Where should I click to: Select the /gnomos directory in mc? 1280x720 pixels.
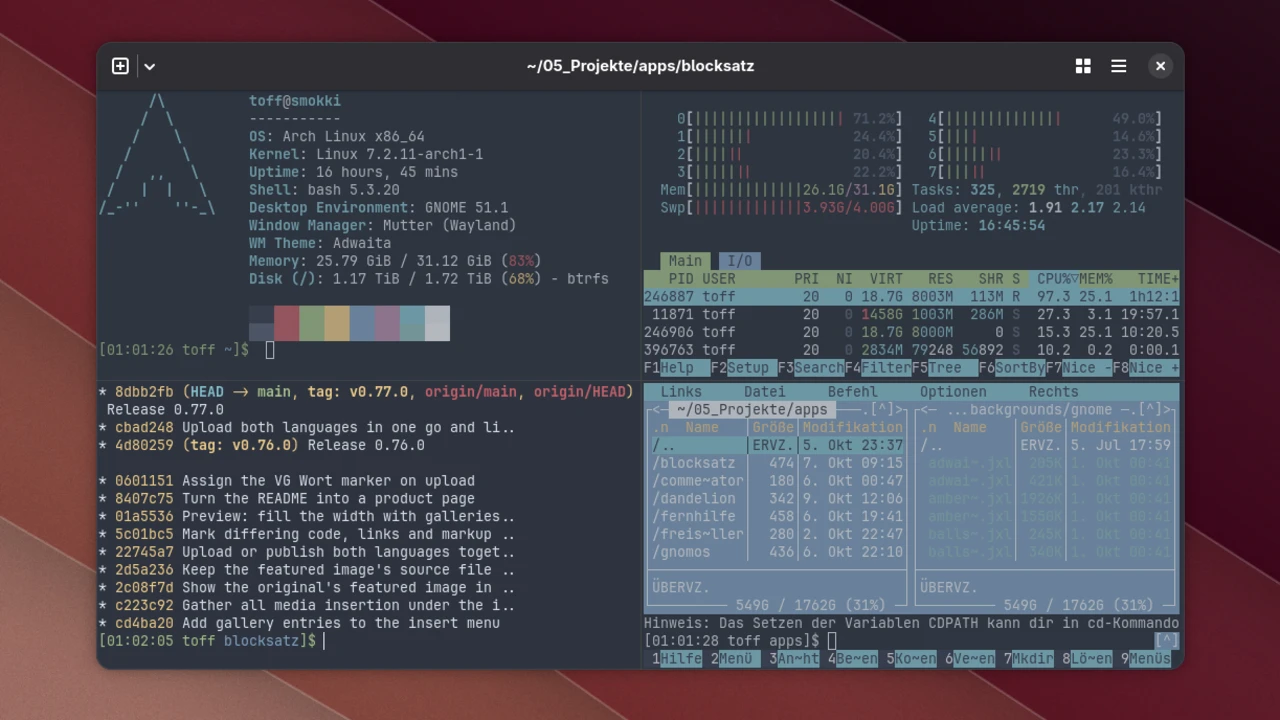click(777, 552)
